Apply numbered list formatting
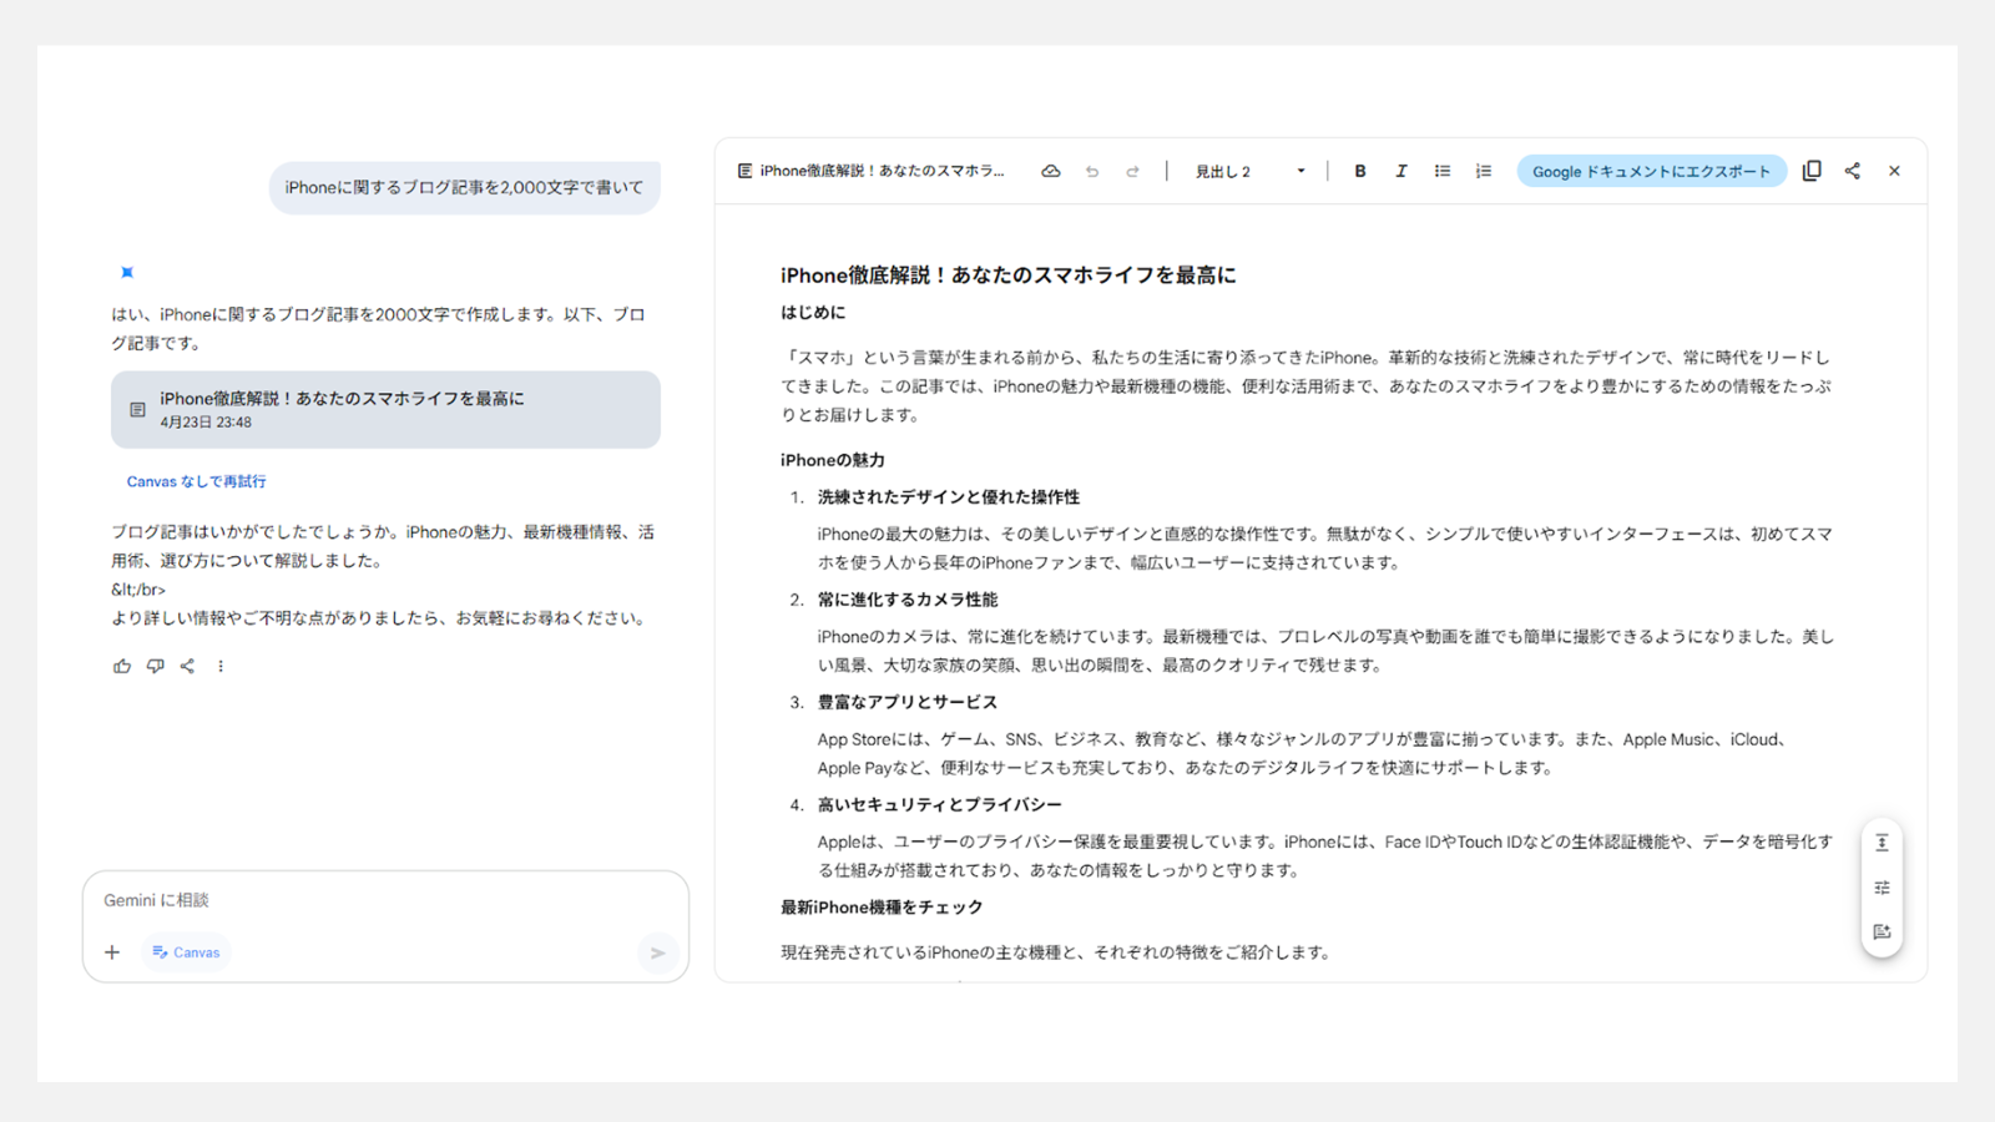 point(1483,171)
